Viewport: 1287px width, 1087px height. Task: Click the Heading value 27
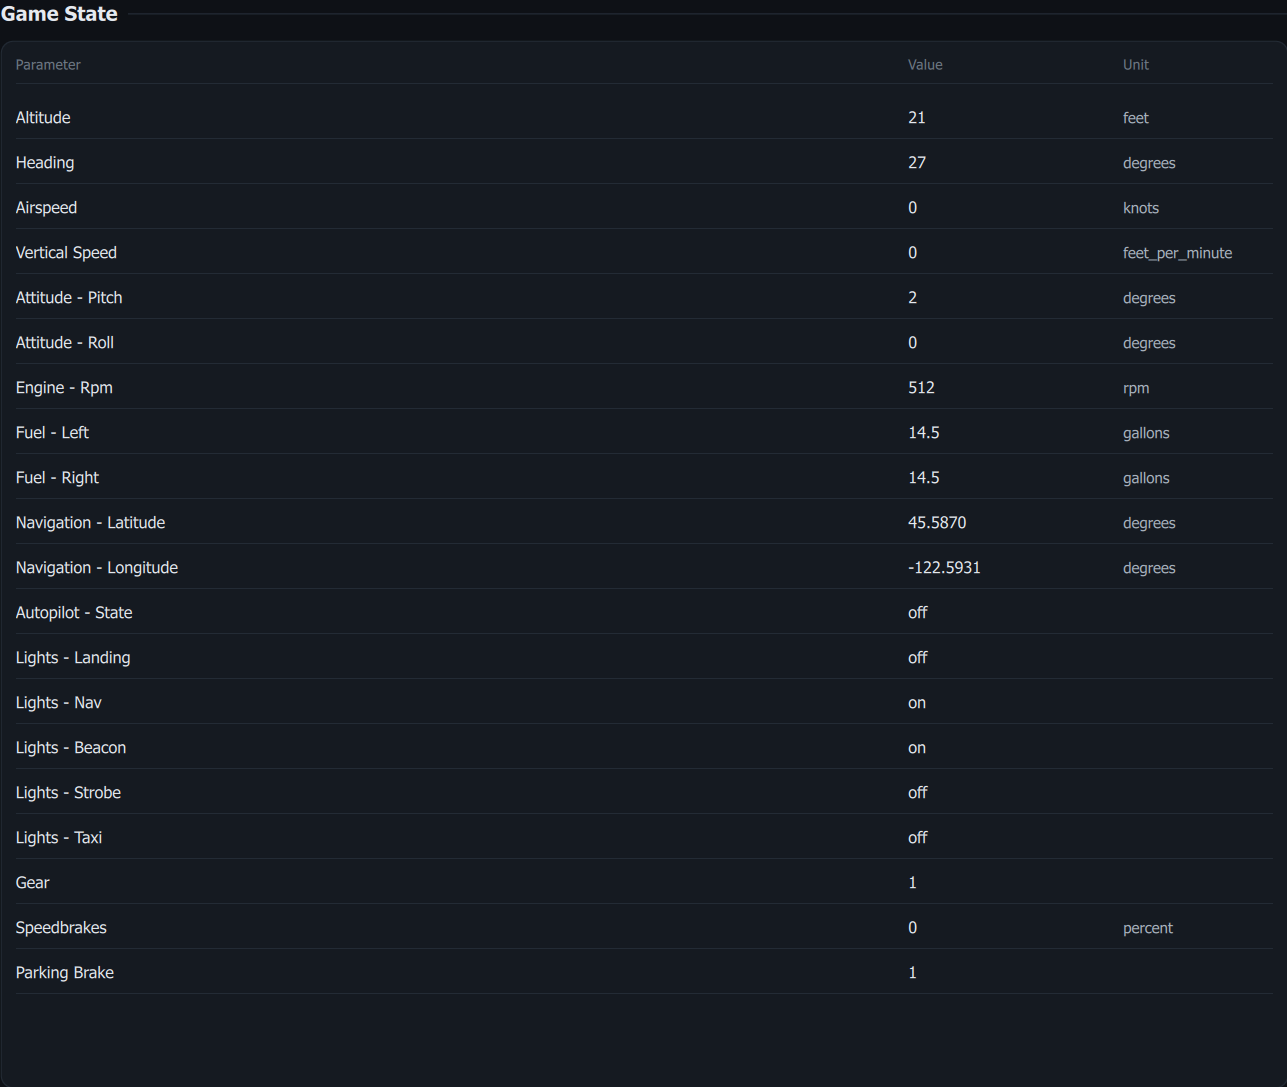click(x=917, y=163)
